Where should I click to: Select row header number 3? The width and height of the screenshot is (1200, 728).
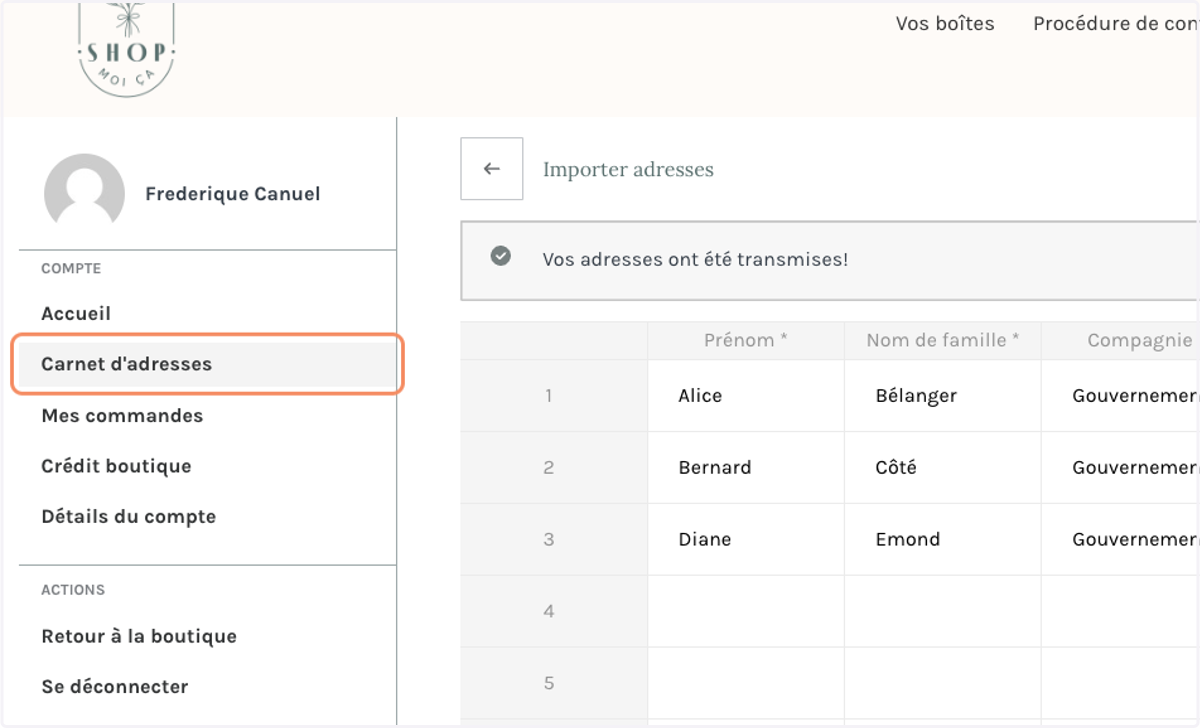(x=554, y=540)
